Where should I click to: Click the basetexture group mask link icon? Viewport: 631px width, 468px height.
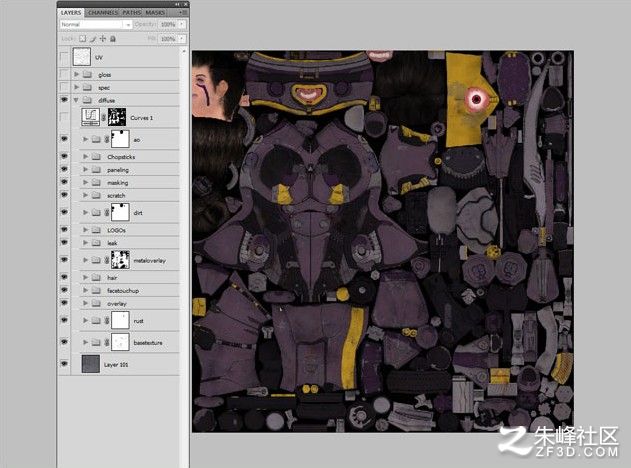tap(107, 342)
